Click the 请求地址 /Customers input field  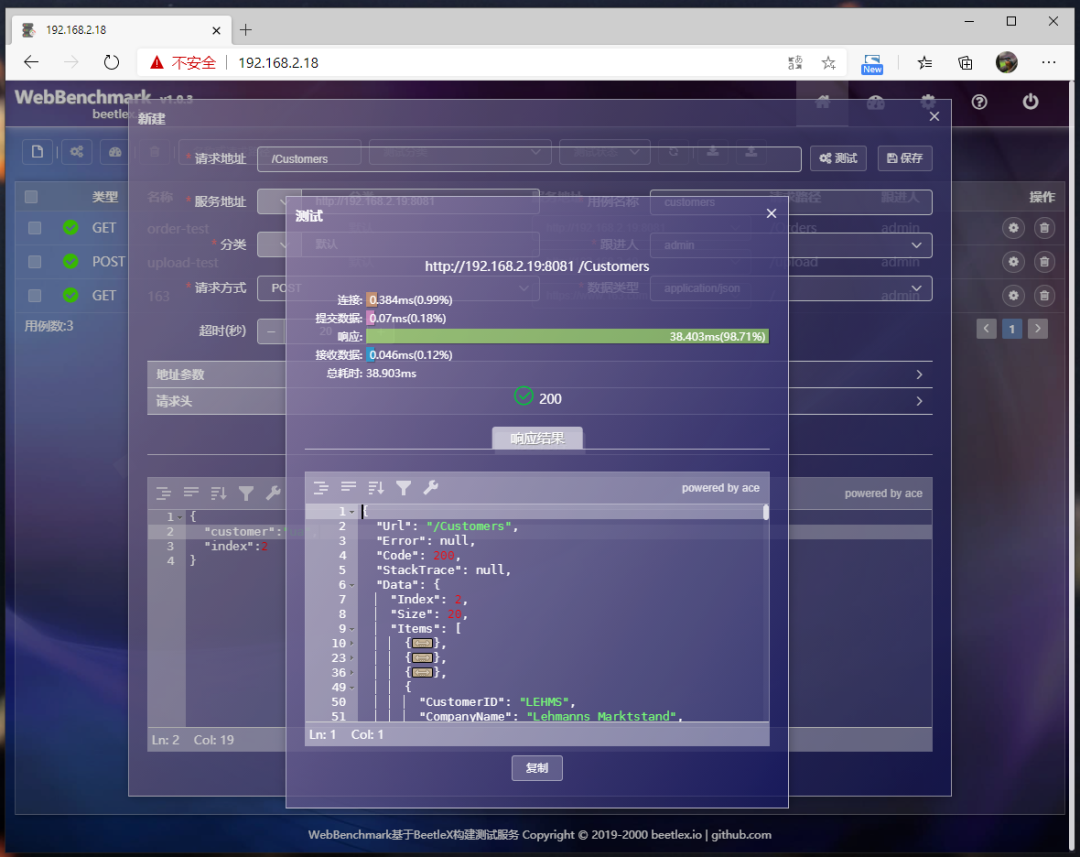point(529,159)
